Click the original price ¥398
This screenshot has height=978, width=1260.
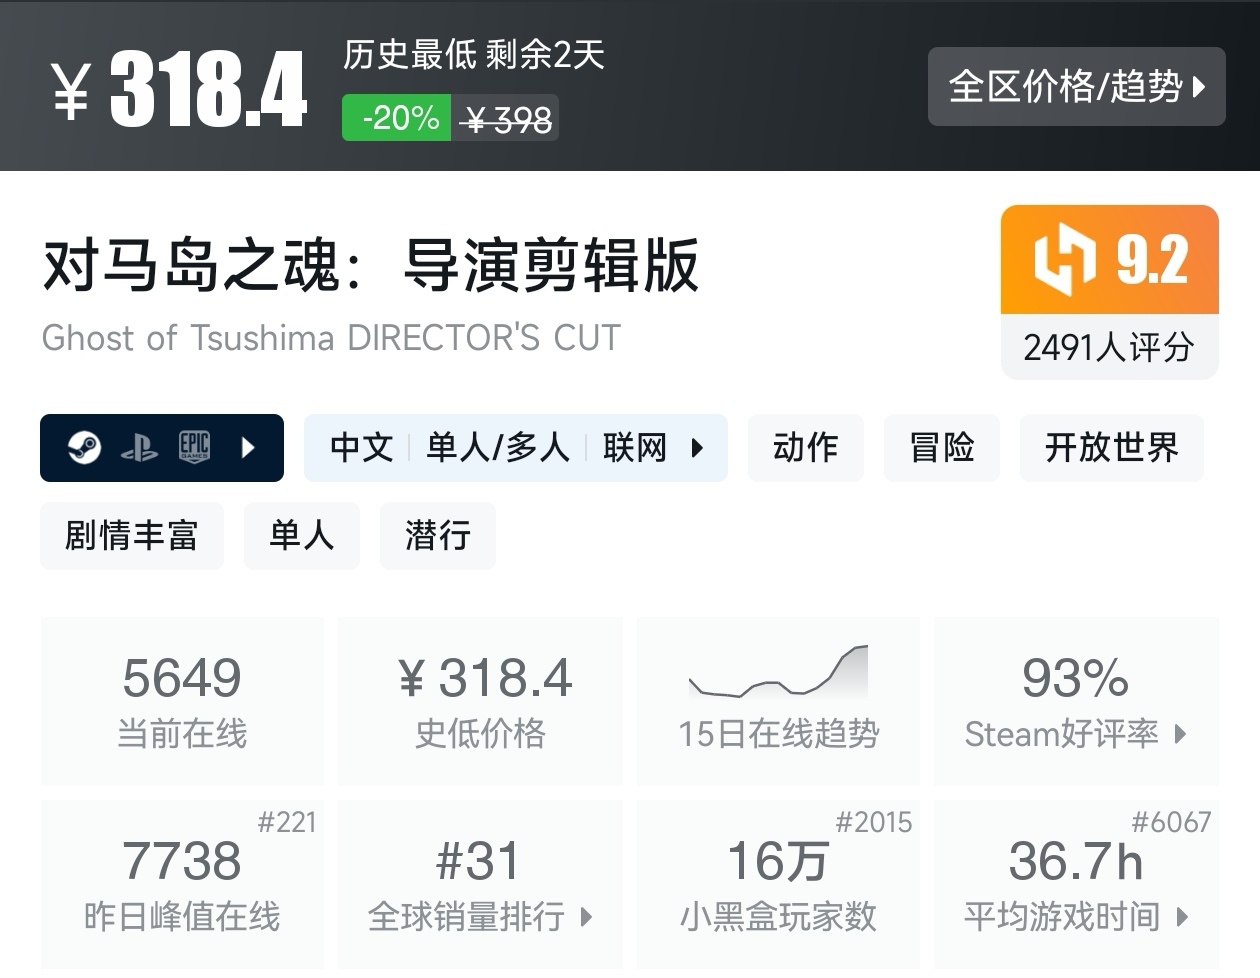pyautogui.click(x=506, y=119)
